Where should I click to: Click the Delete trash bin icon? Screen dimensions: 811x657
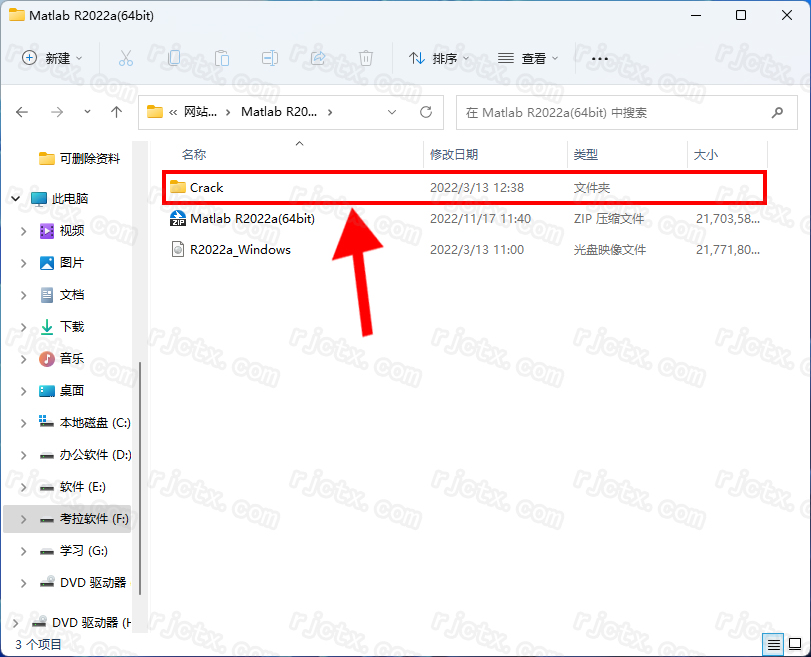366,59
